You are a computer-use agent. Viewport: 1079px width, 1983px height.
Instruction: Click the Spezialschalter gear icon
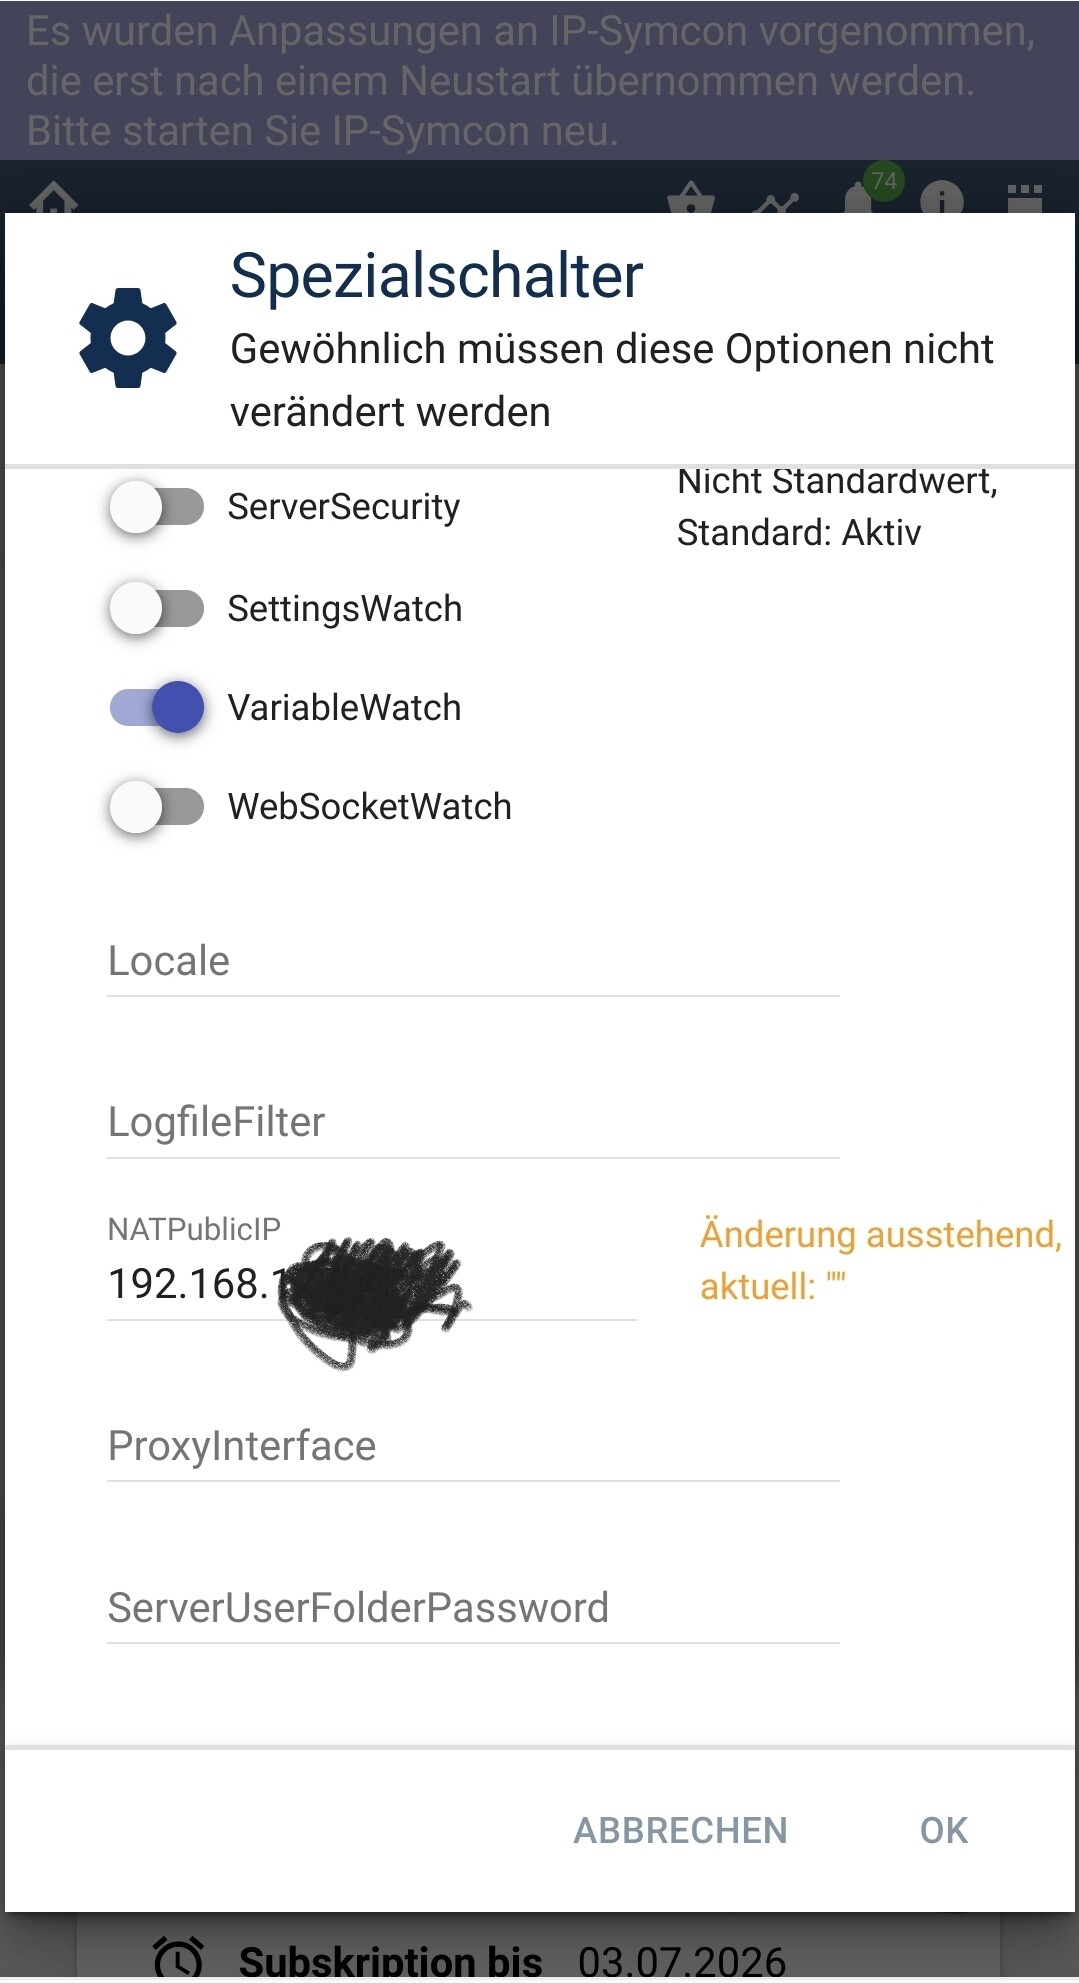(128, 338)
